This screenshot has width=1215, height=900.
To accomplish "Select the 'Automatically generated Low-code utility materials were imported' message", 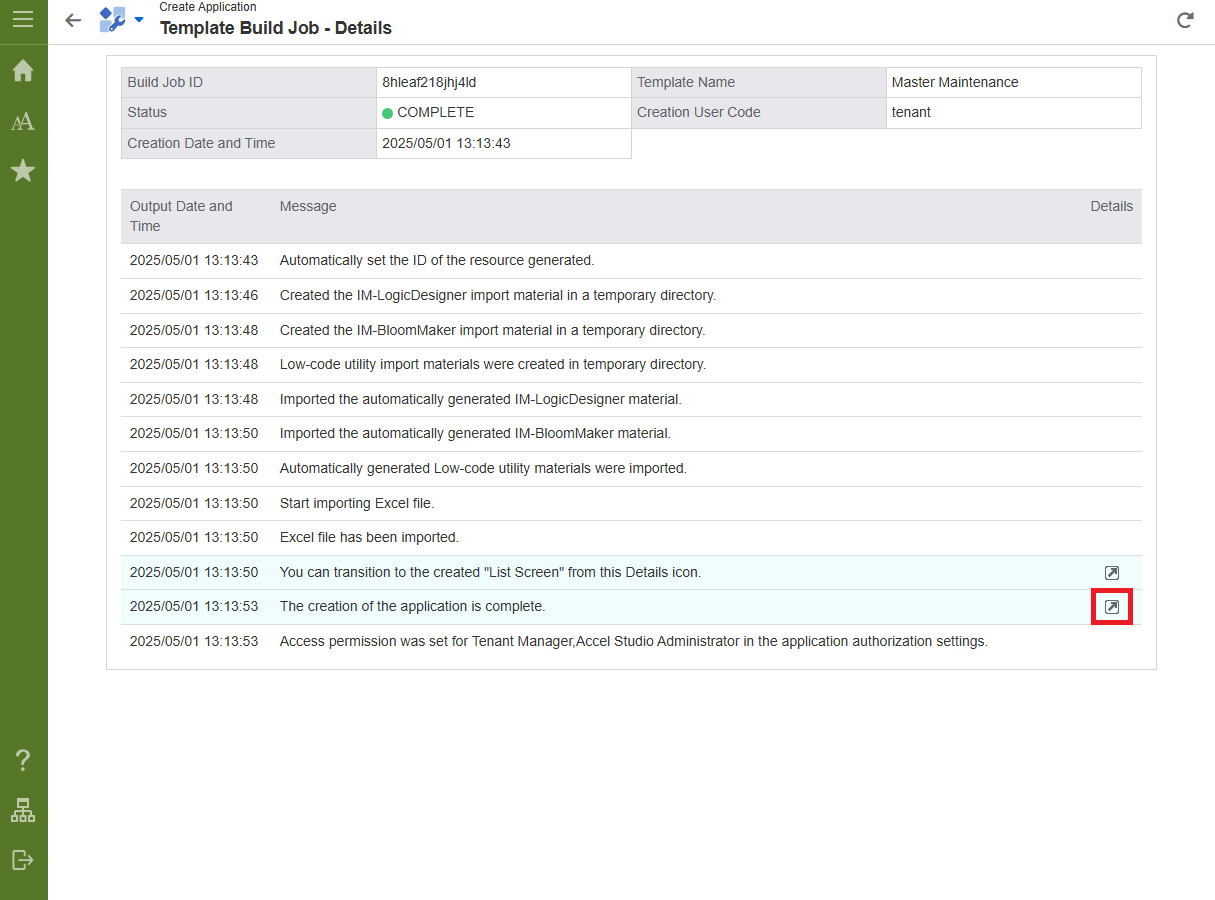I will pyautogui.click(x=483, y=468).
